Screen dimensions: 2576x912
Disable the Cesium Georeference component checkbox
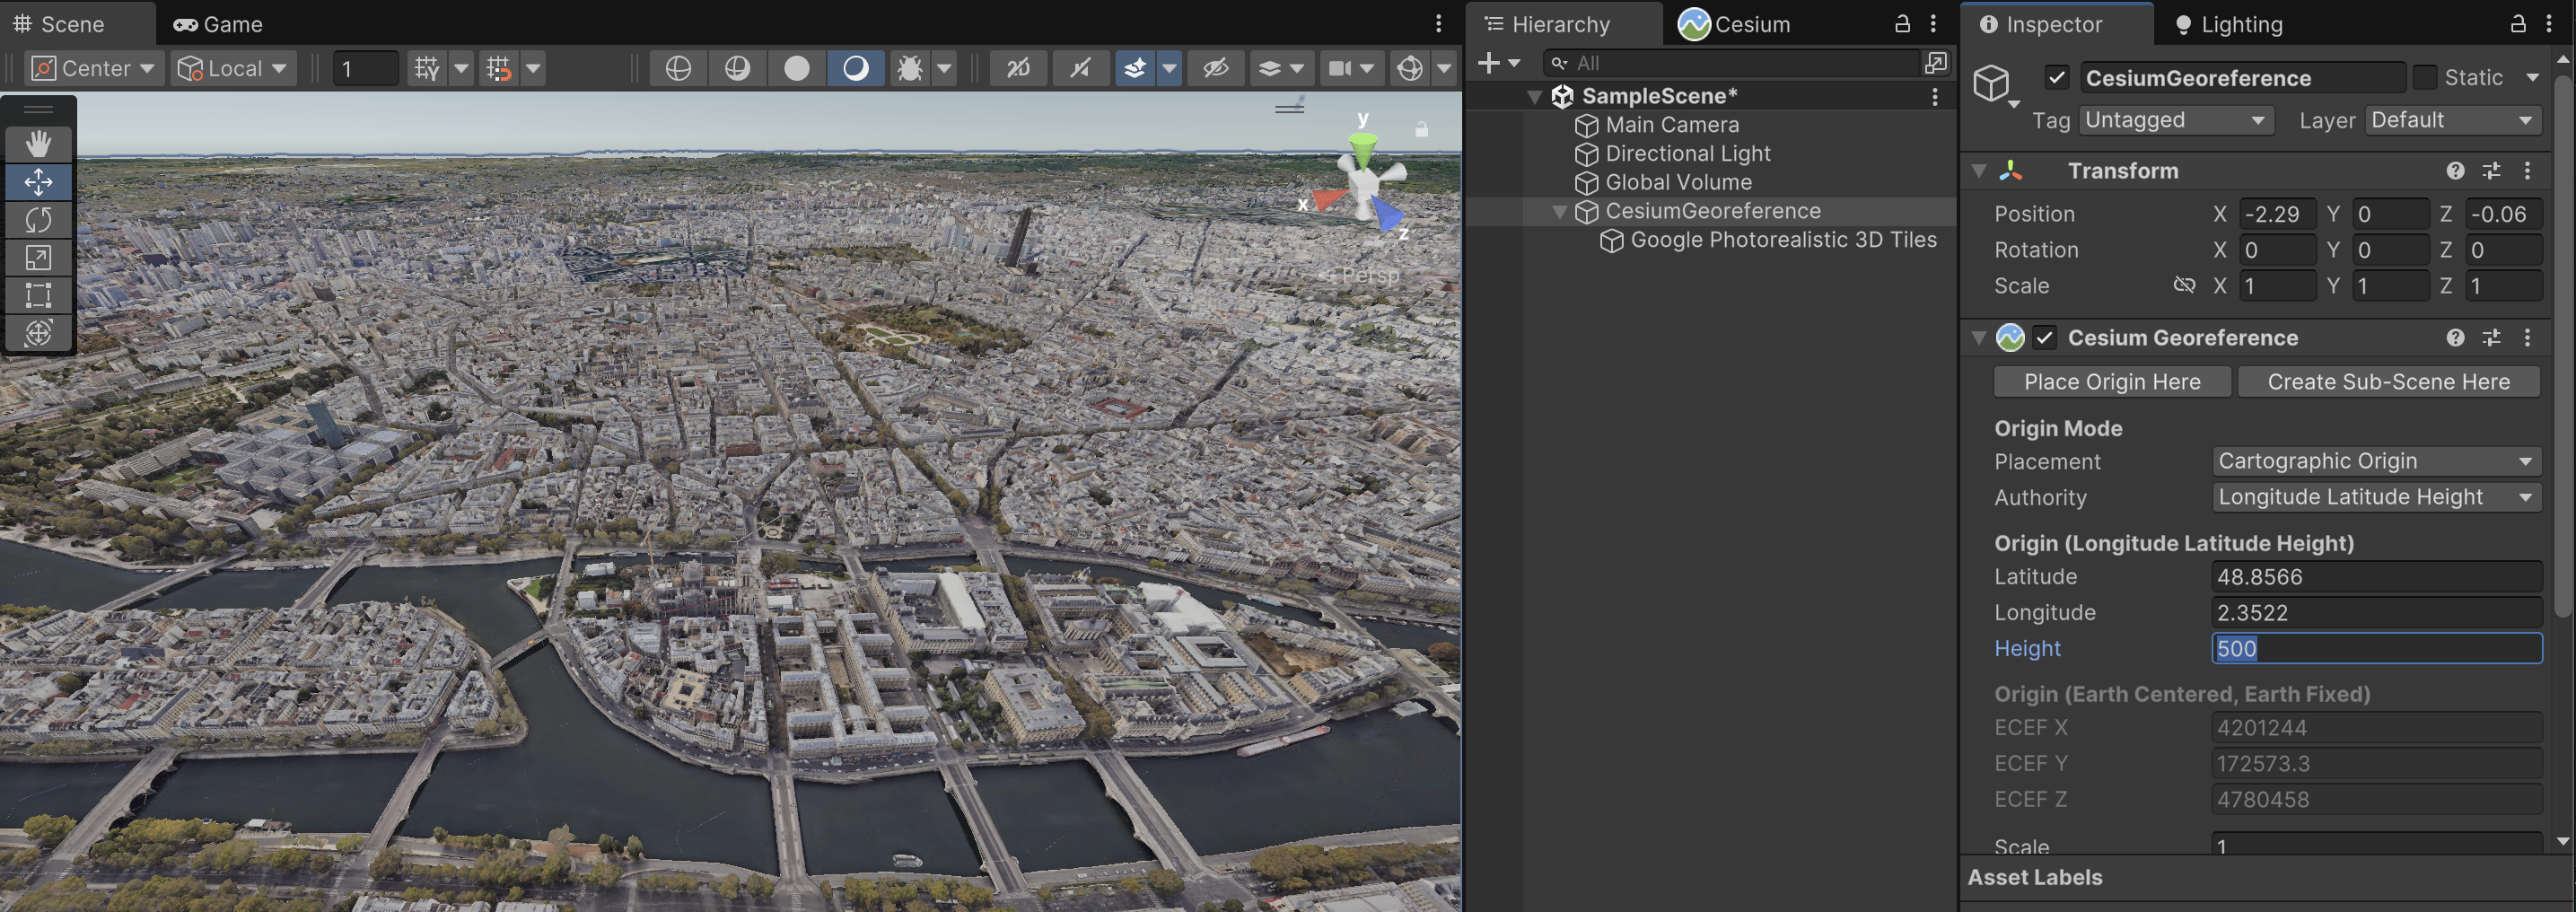click(x=2044, y=338)
